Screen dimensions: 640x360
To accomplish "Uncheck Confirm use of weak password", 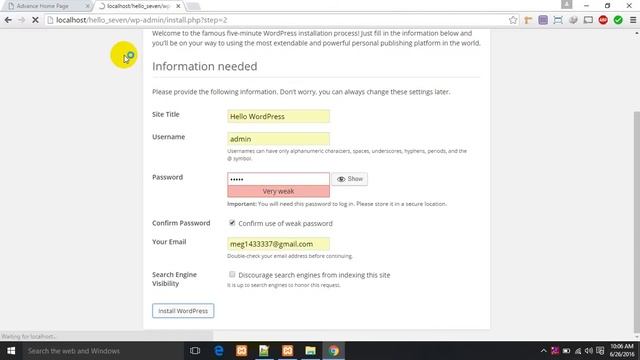I will [x=232, y=222].
